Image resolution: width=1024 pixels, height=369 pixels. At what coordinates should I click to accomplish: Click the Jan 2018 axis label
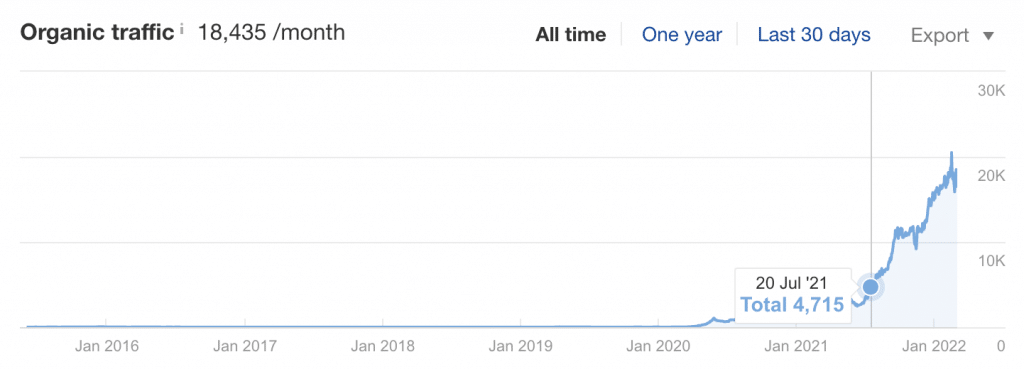[383, 345]
